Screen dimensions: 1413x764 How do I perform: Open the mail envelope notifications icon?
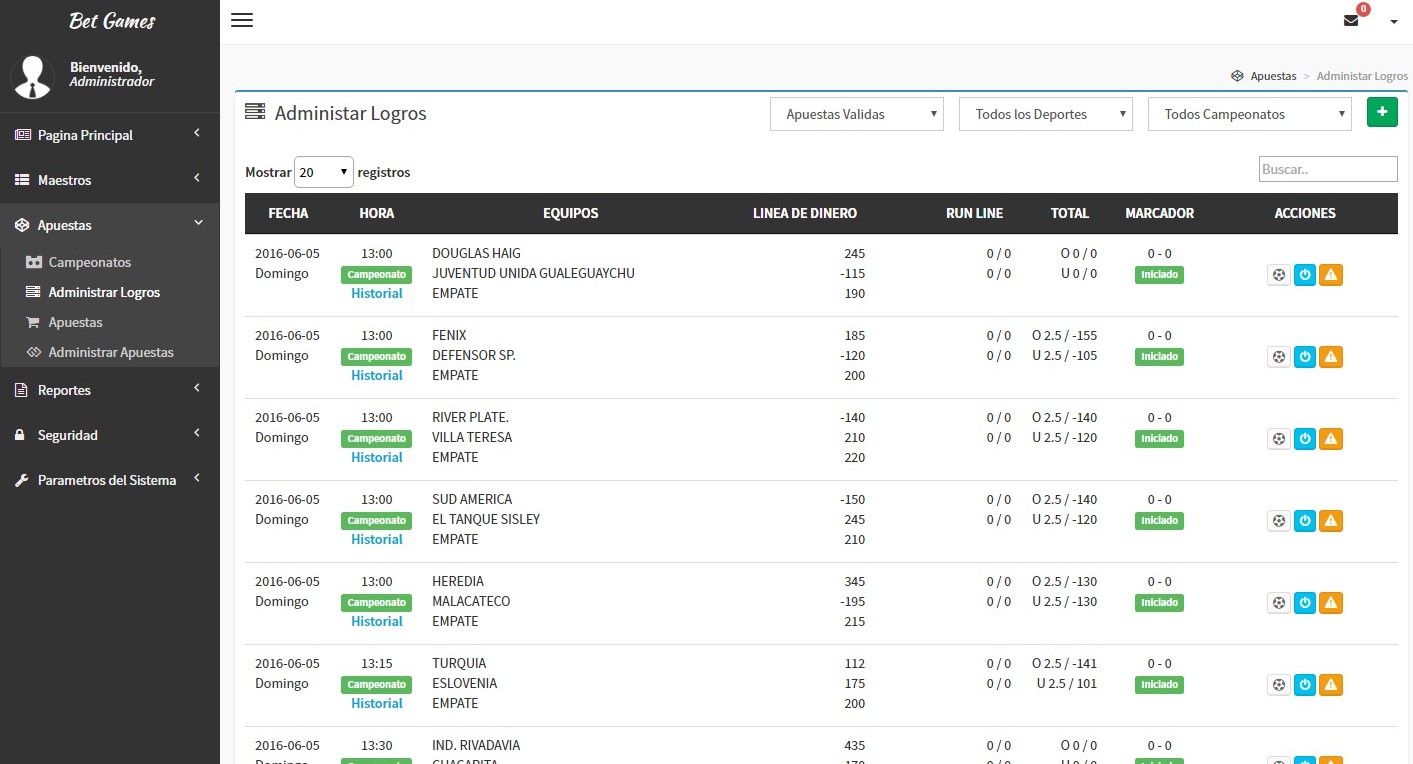click(x=1351, y=21)
